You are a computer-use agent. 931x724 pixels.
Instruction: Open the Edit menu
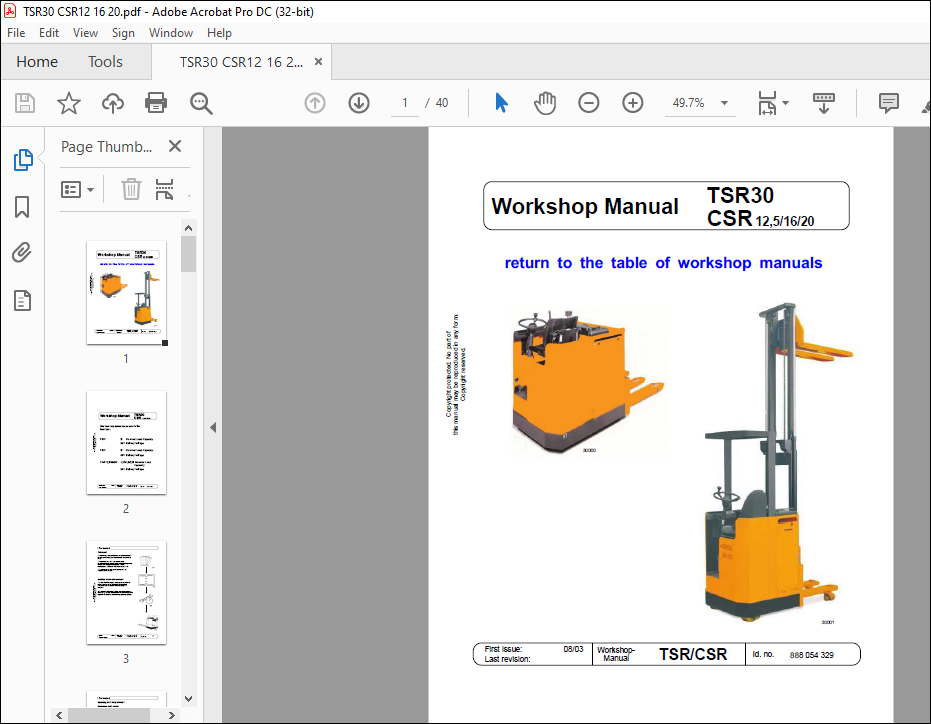pyautogui.click(x=49, y=33)
